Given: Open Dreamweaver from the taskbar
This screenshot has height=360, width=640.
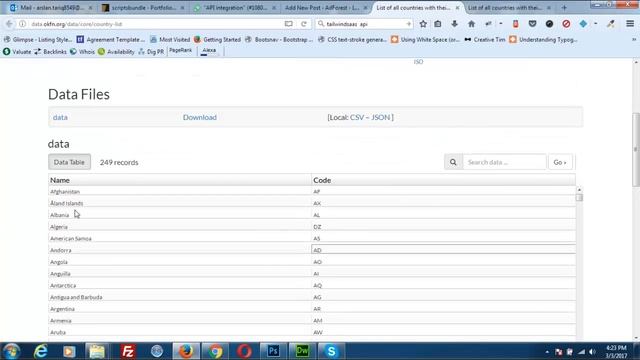Looking at the screenshot, I should [x=302, y=351].
